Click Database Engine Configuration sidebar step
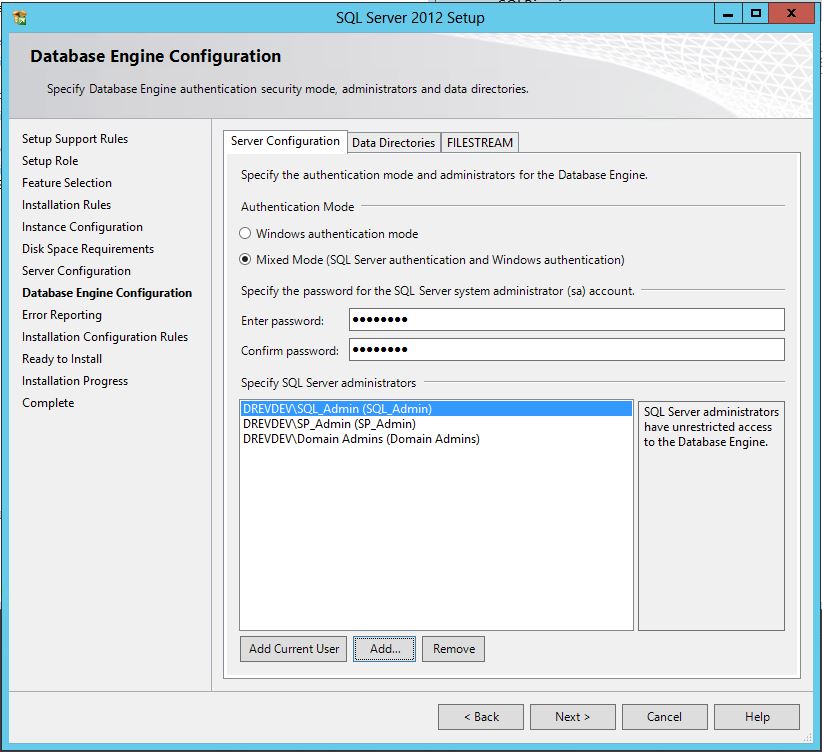Image resolution: width=822 pixels, height=752 pixels. coord(107,293)
